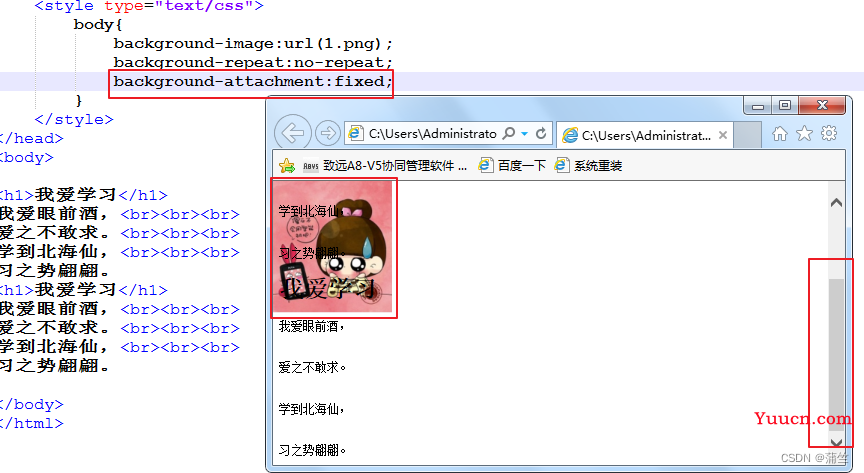Click the scrollbar up arrow in browser
Image resolution: width=864 pixels, height=473 pixels.
coord(836,203)
